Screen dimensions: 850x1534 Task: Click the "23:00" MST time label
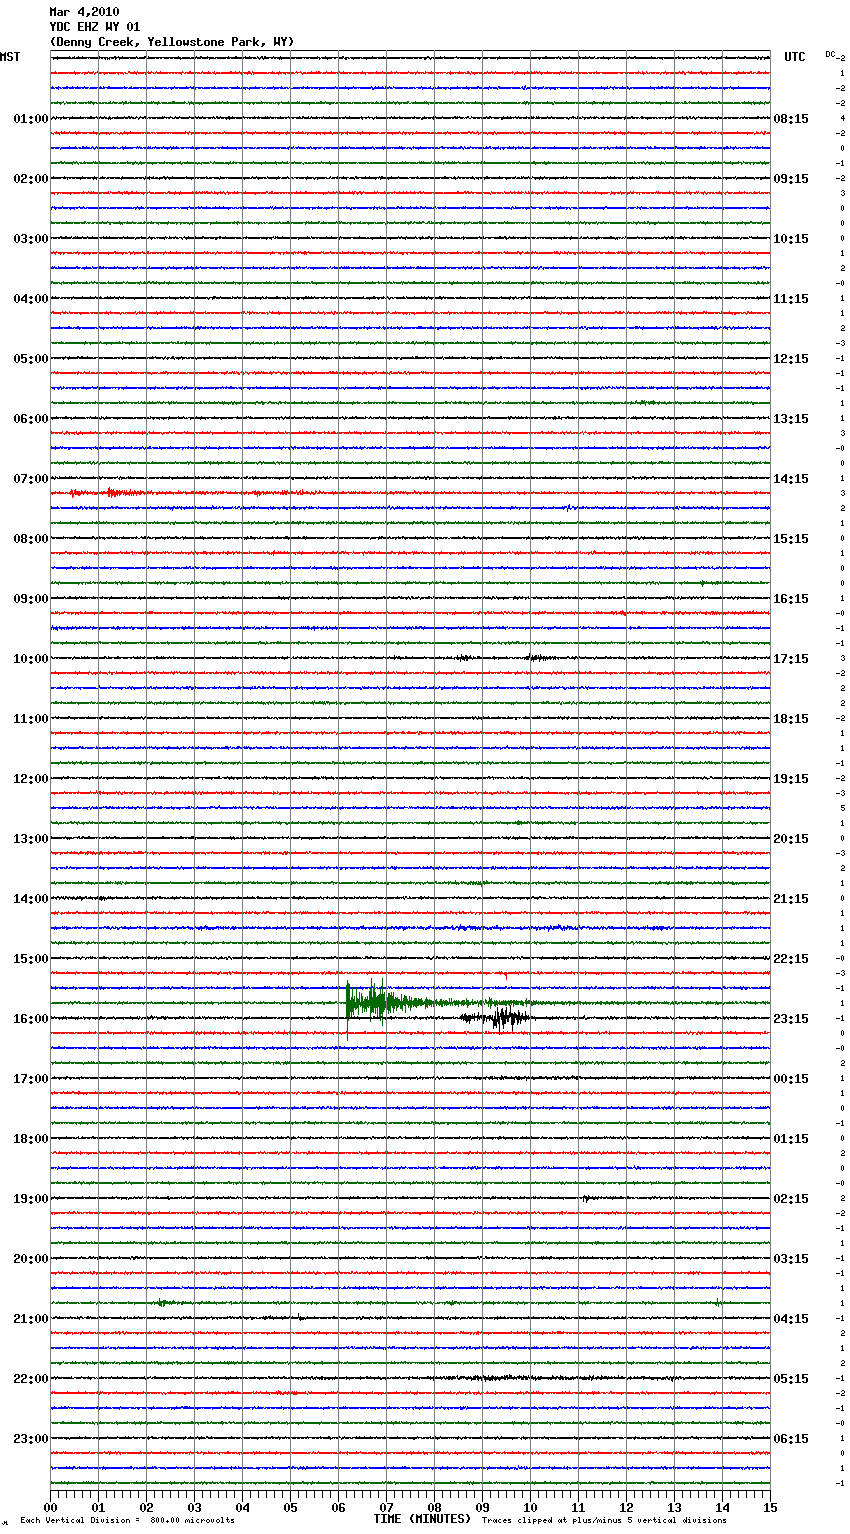point(31,1439)
